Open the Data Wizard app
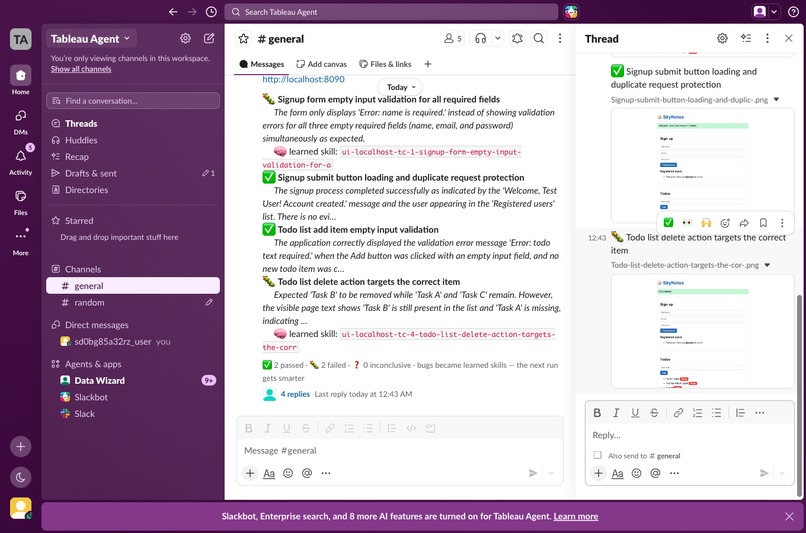This screenshot has width=806, height=533. pyautogui.click(x=133, y=380)
